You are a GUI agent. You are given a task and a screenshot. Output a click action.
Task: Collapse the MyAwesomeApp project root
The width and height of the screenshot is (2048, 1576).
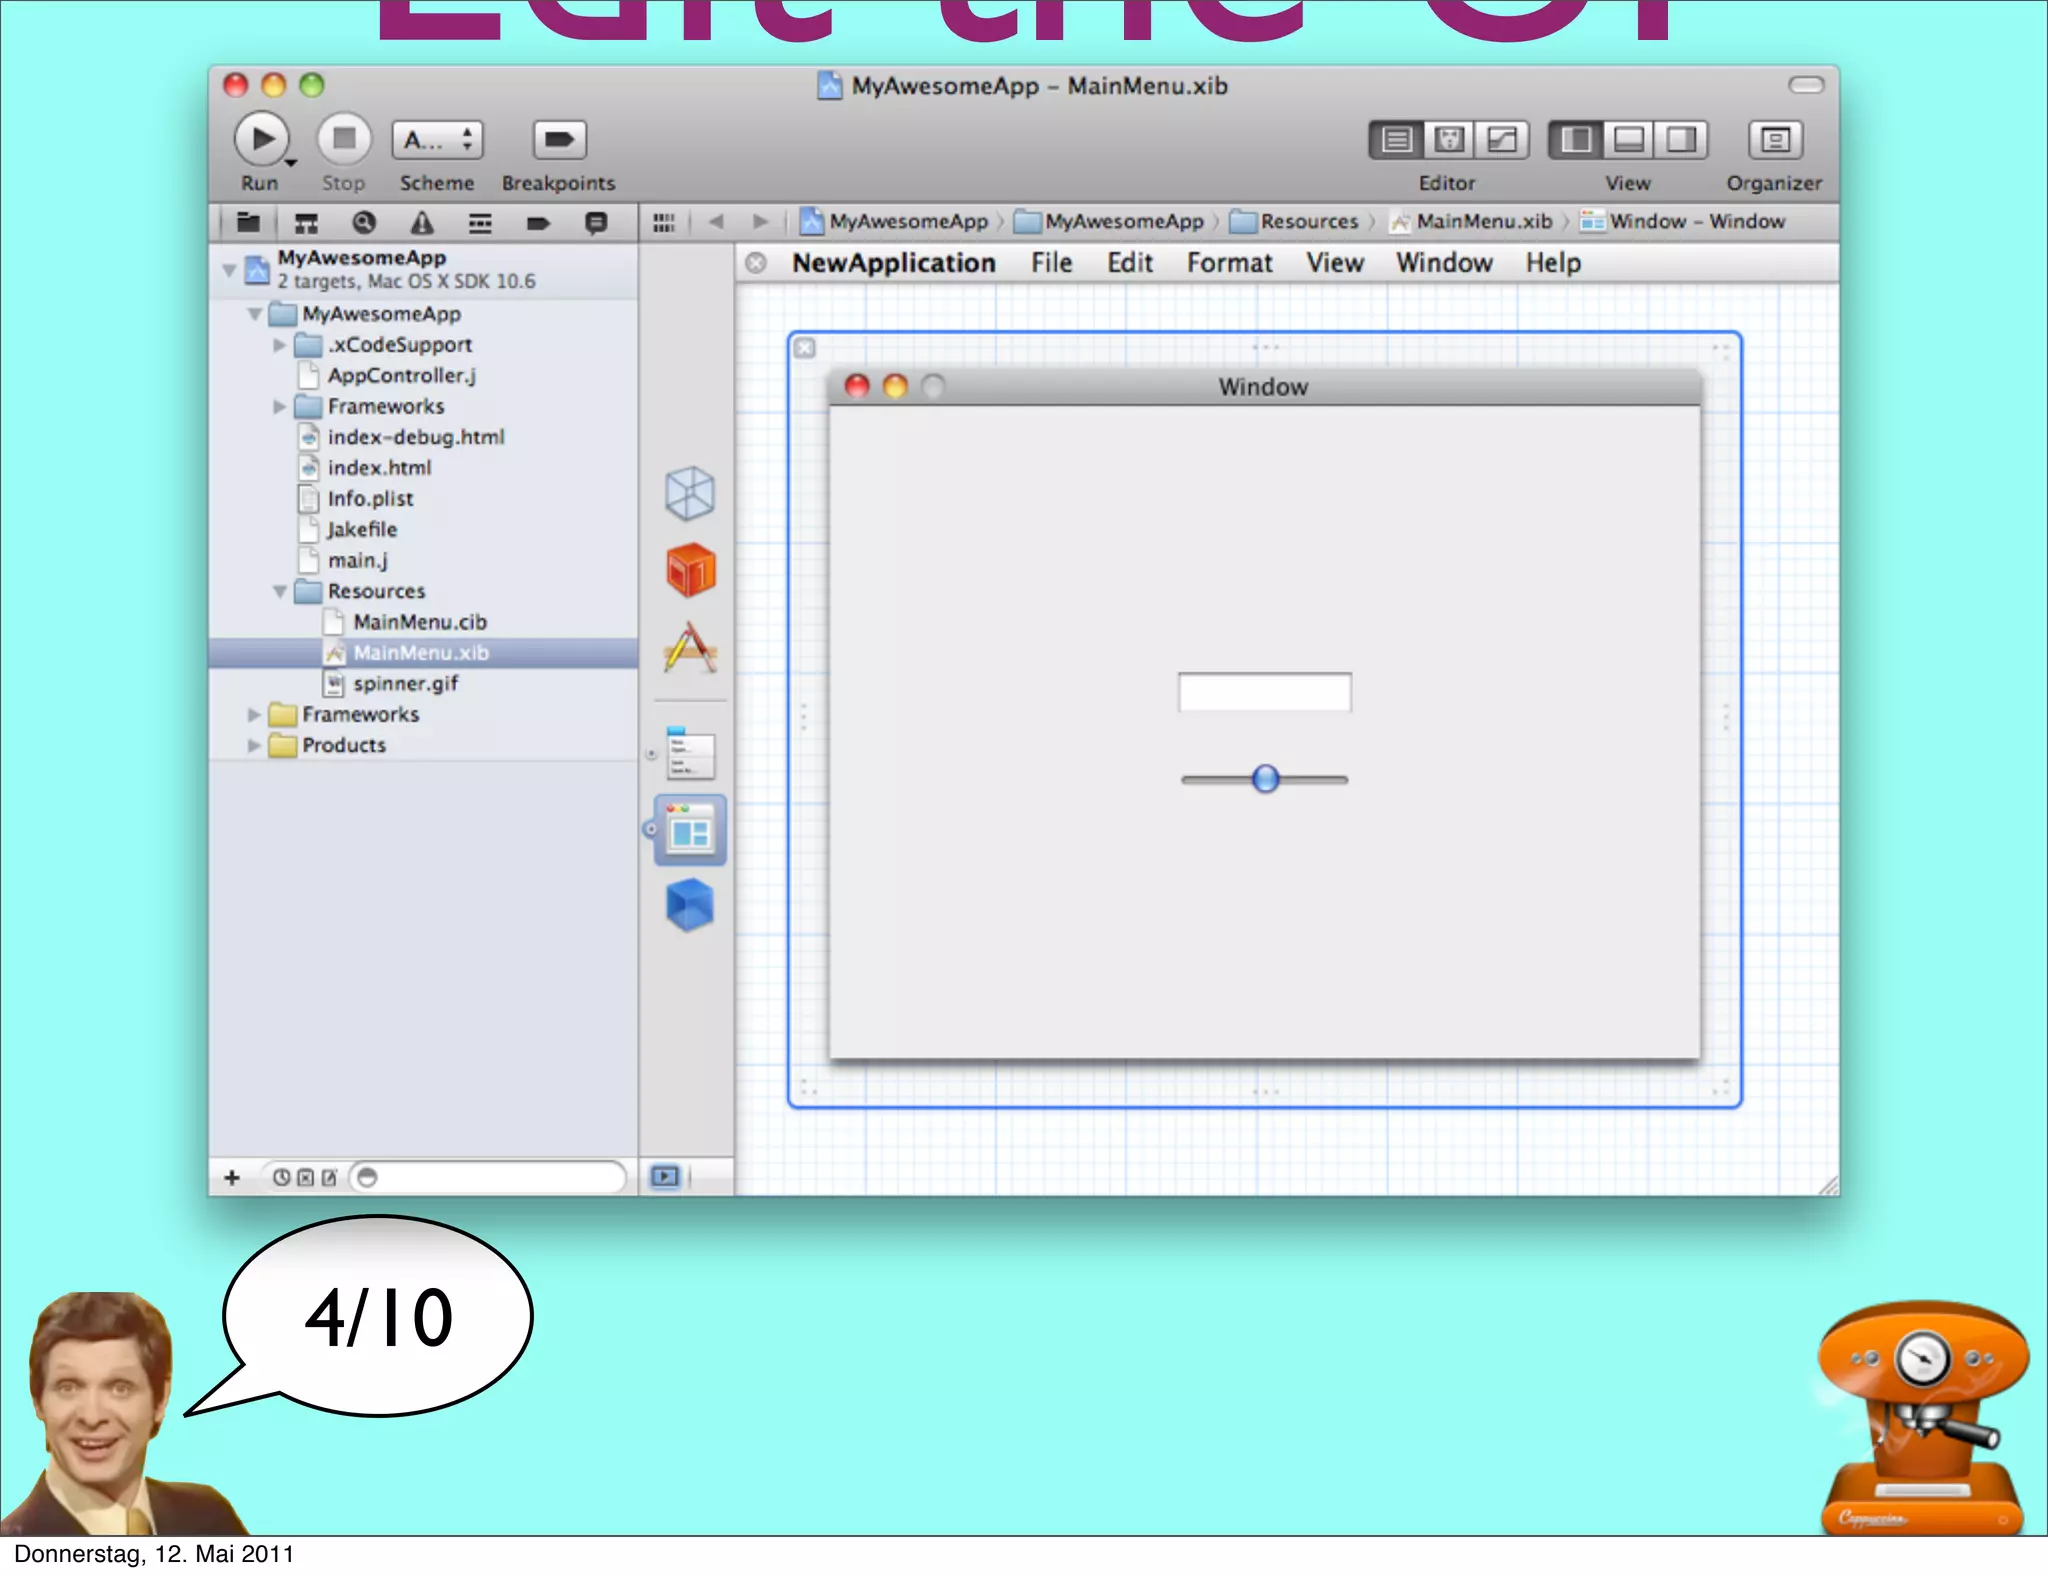229,270
